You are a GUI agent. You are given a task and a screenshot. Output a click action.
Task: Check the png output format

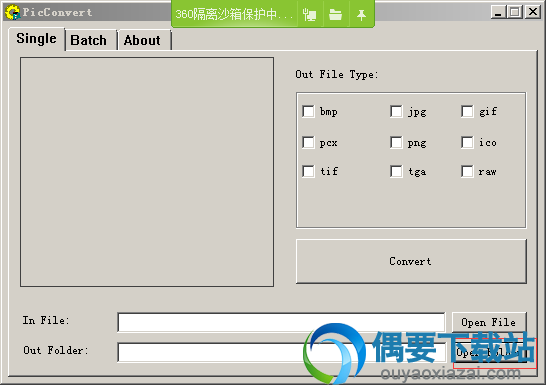coord(396,142)
